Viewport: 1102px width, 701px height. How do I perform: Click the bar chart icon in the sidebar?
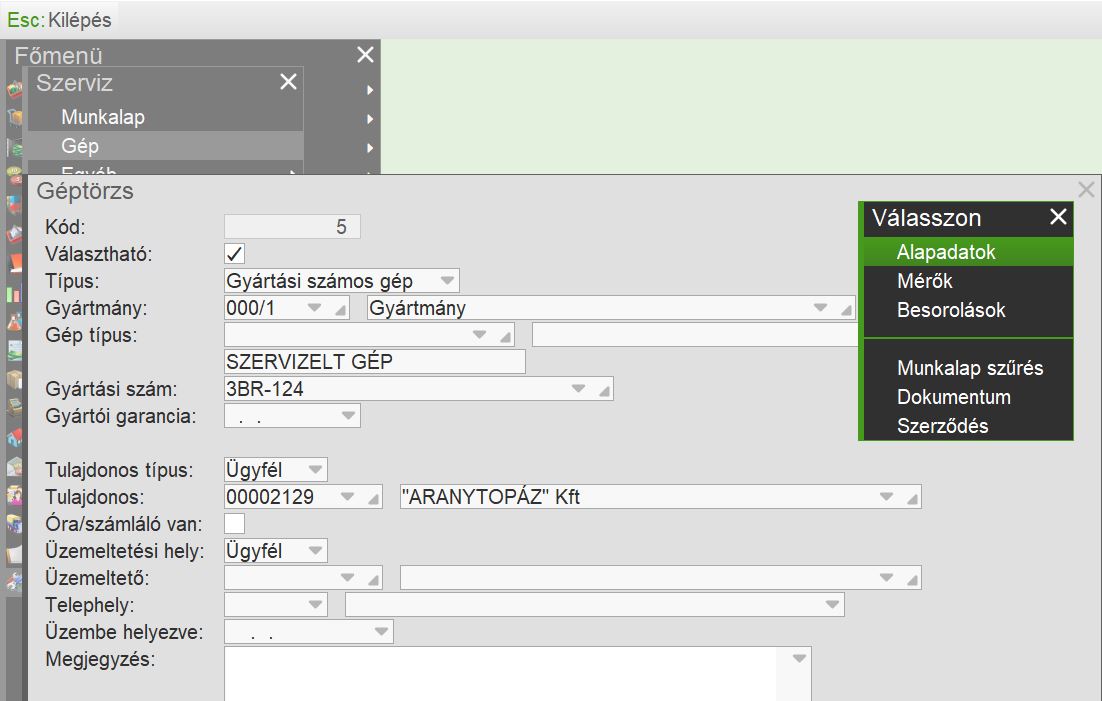14,293
